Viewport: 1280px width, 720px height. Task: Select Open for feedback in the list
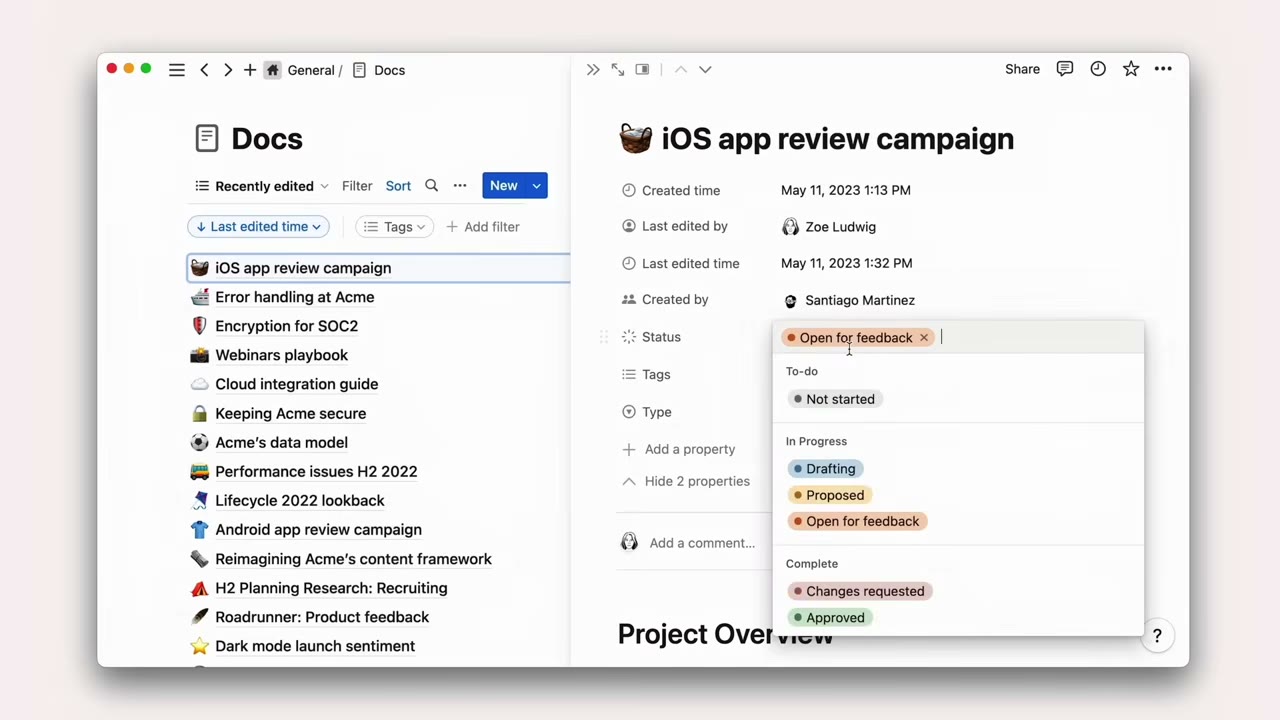(x=858, y=521)
